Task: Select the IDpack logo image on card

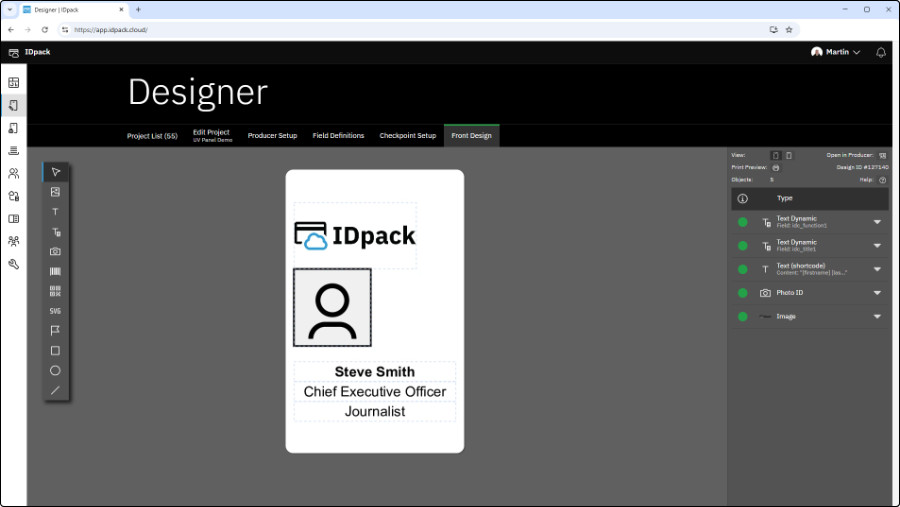Action: tap(355, 235)
